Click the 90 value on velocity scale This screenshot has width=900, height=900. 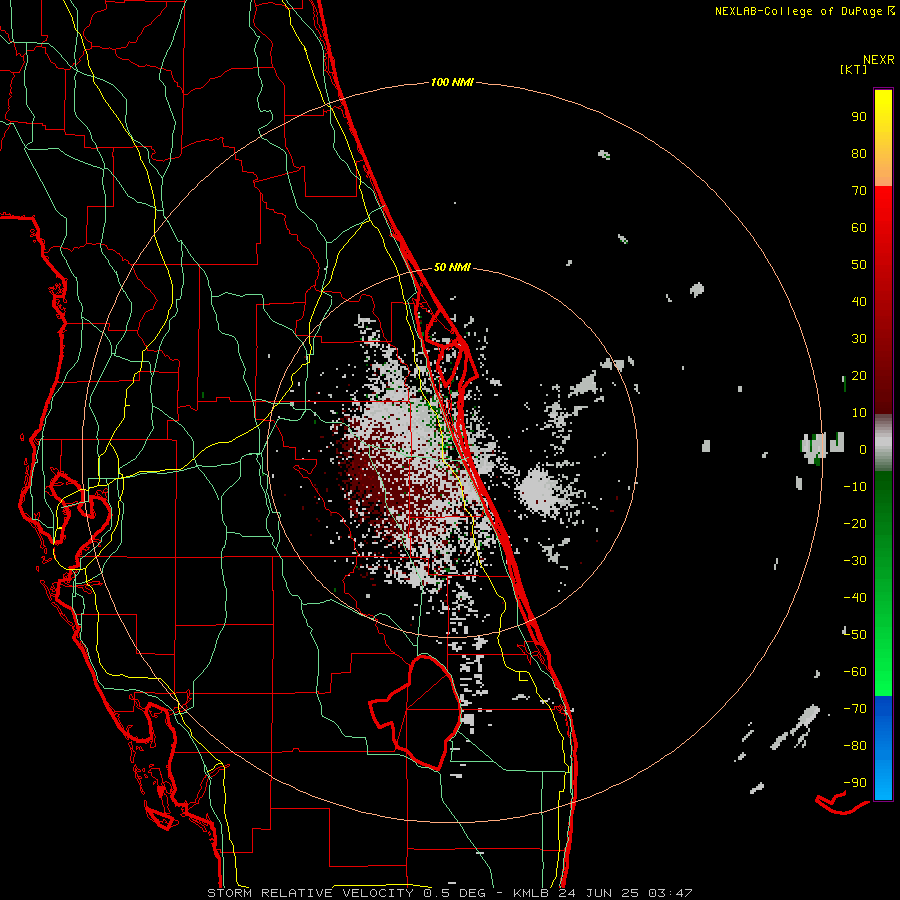859,117
